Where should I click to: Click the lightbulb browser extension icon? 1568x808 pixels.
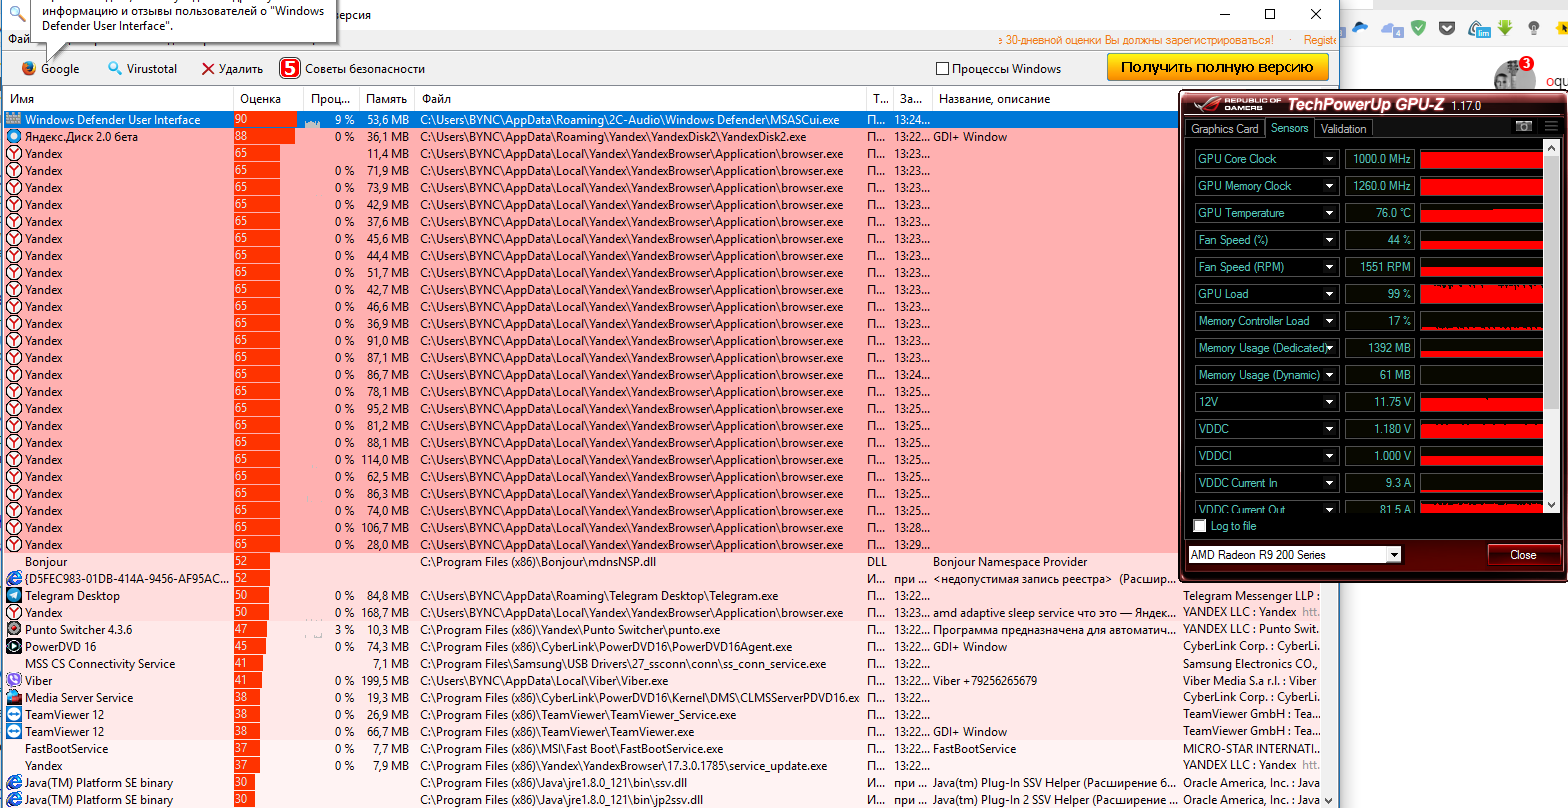click(1535, 29)
